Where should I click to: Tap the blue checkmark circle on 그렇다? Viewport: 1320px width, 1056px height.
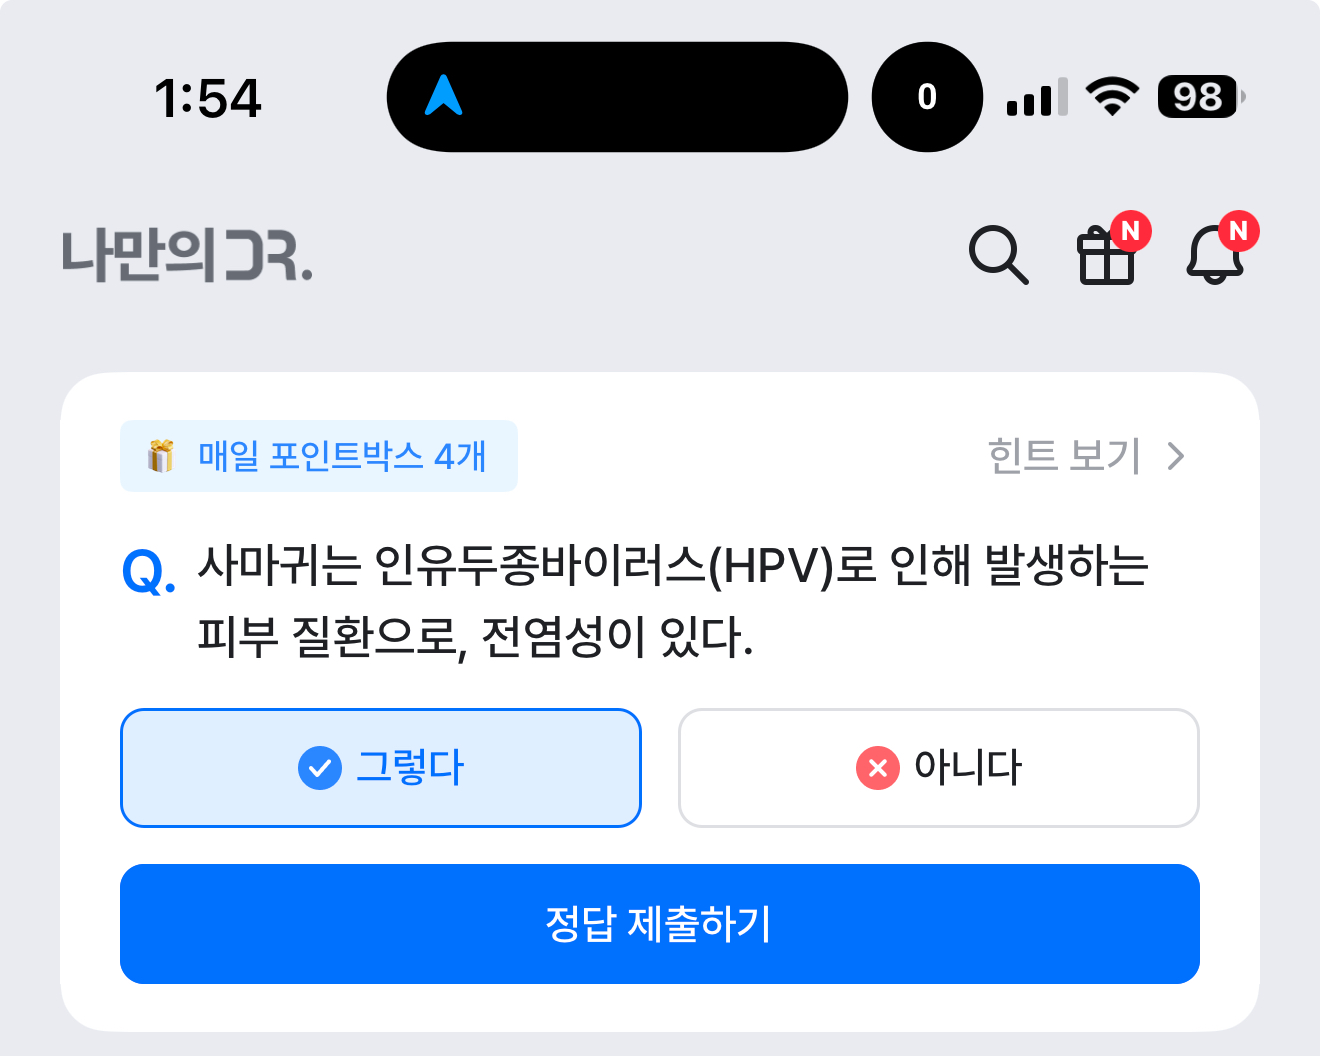coord(320,768)
